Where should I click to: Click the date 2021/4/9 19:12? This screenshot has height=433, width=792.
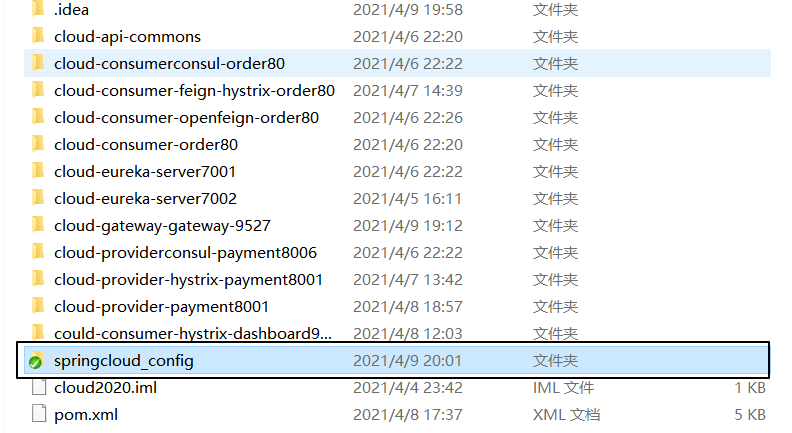(408, 225)
